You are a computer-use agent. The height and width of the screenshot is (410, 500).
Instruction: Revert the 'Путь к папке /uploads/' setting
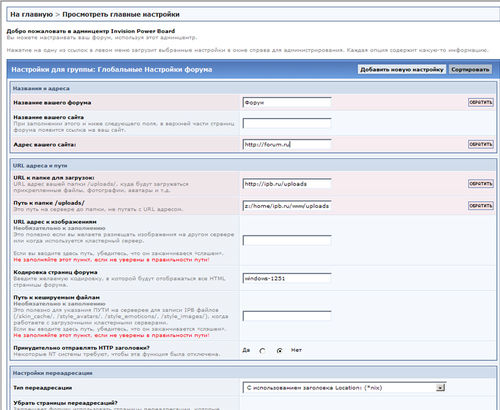[x=481, y=206]
